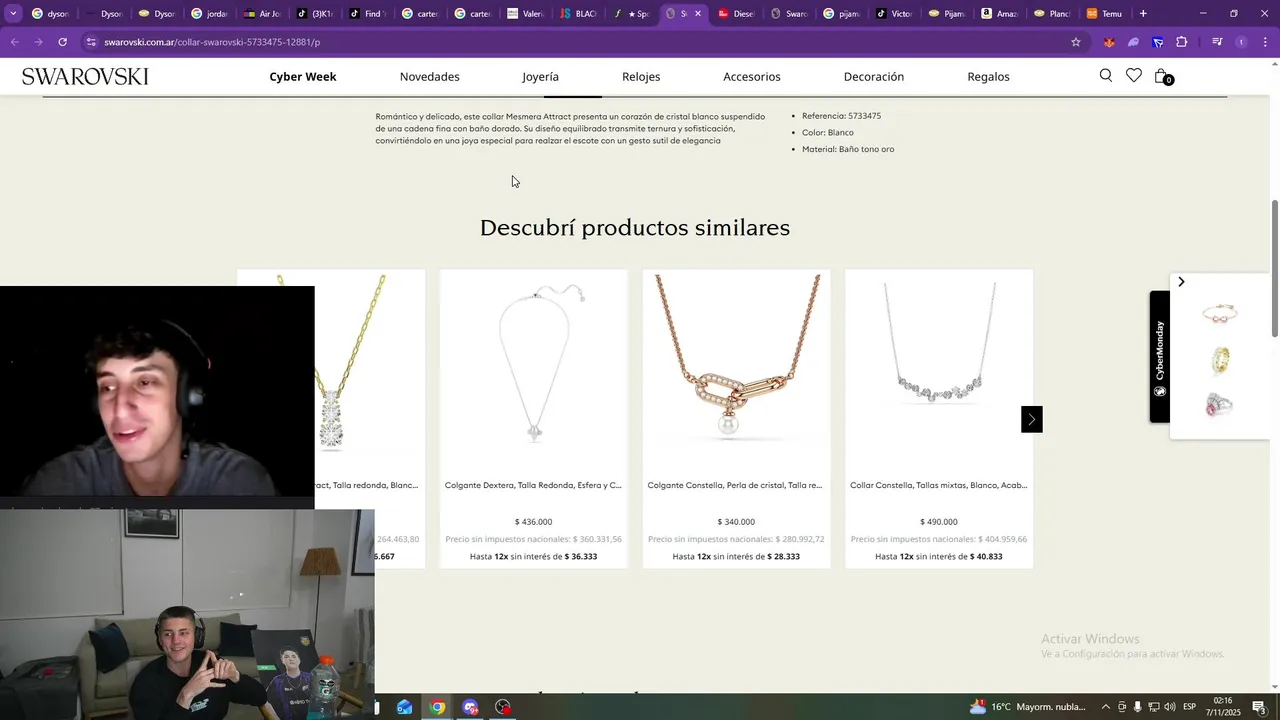Open the Relojes menu
Viewport: 1280px width, 720px height.
tap(641, 77)
